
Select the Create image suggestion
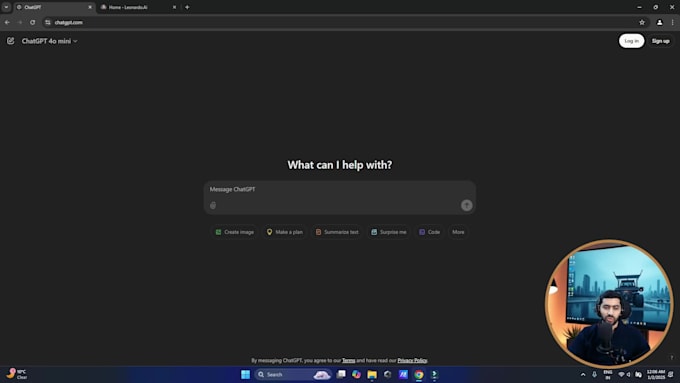(x=235, y=232)
